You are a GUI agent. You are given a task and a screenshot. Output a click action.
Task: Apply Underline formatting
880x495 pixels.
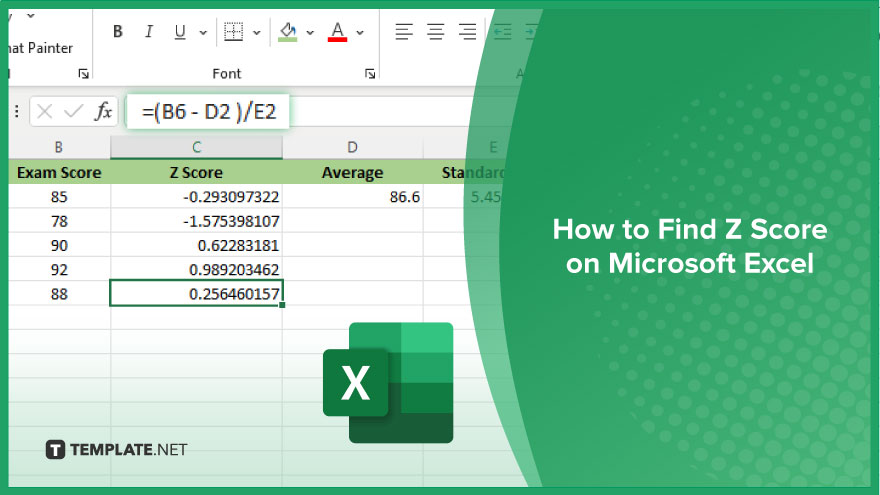coord(180,31)
